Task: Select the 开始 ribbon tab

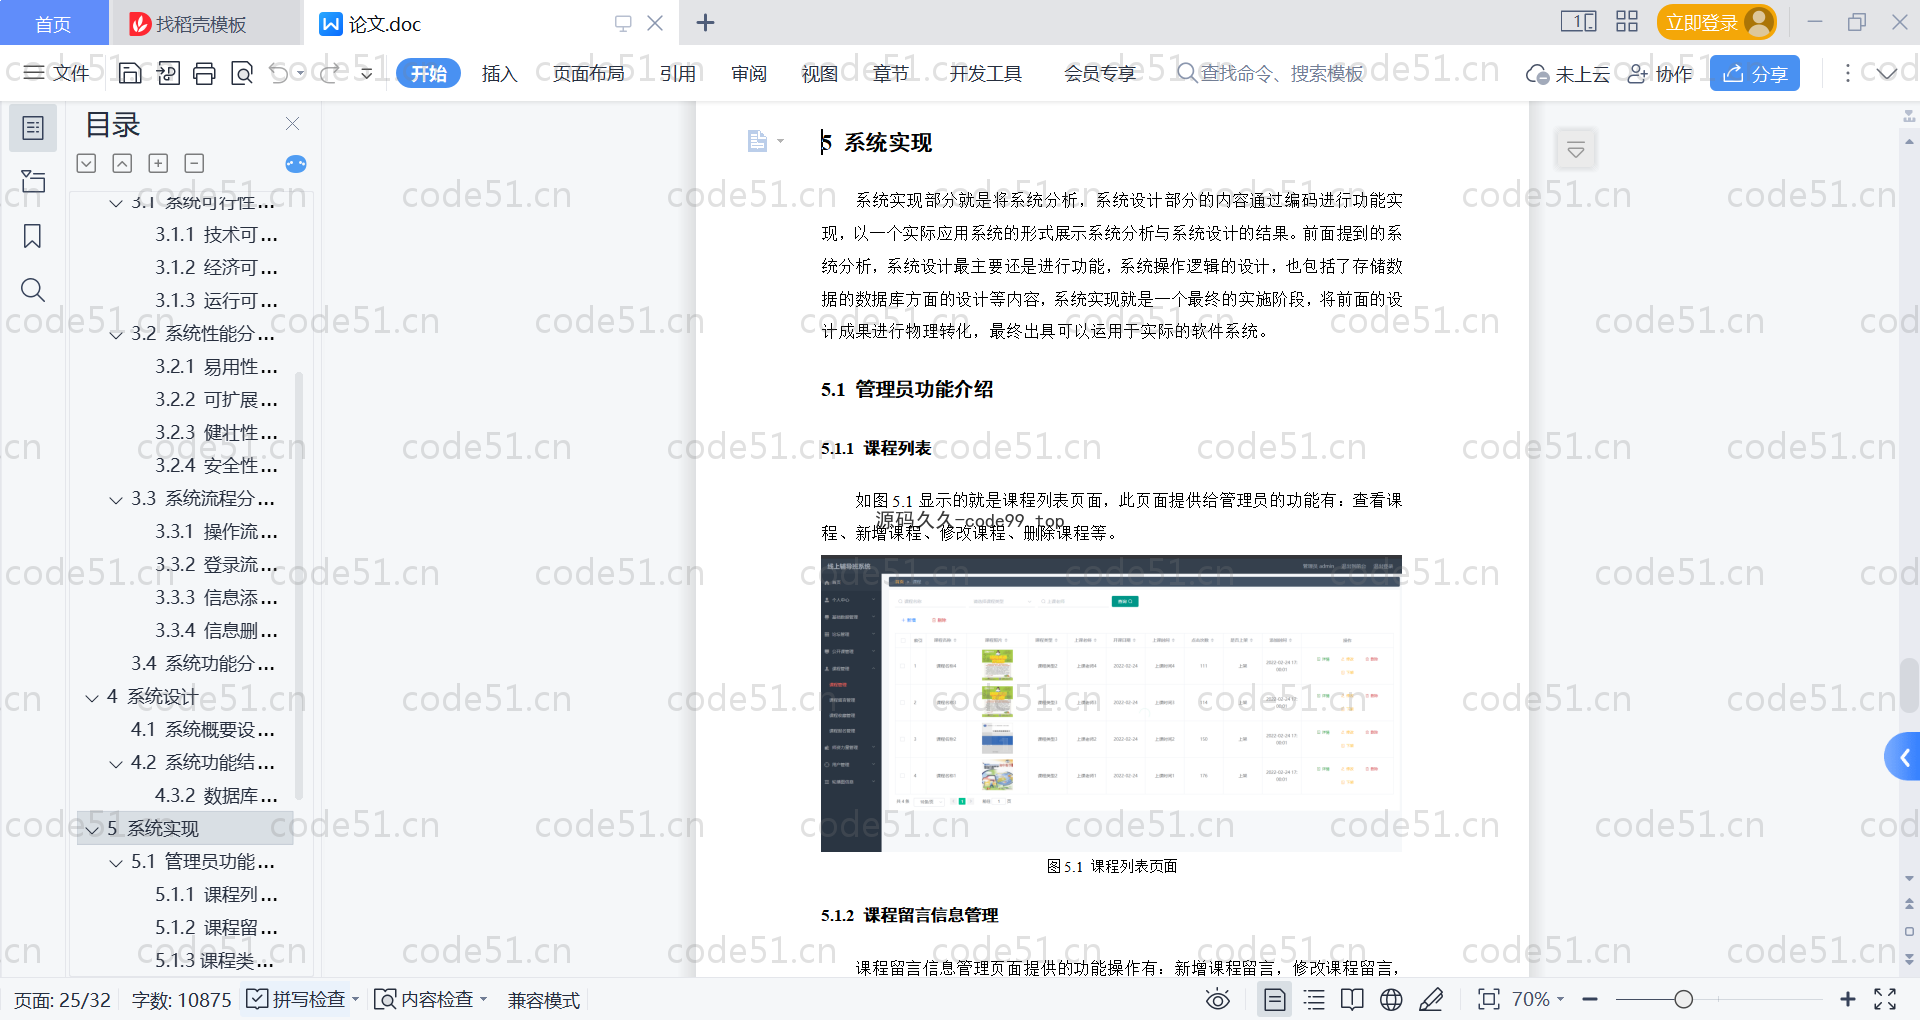Action: pos(428,73)
